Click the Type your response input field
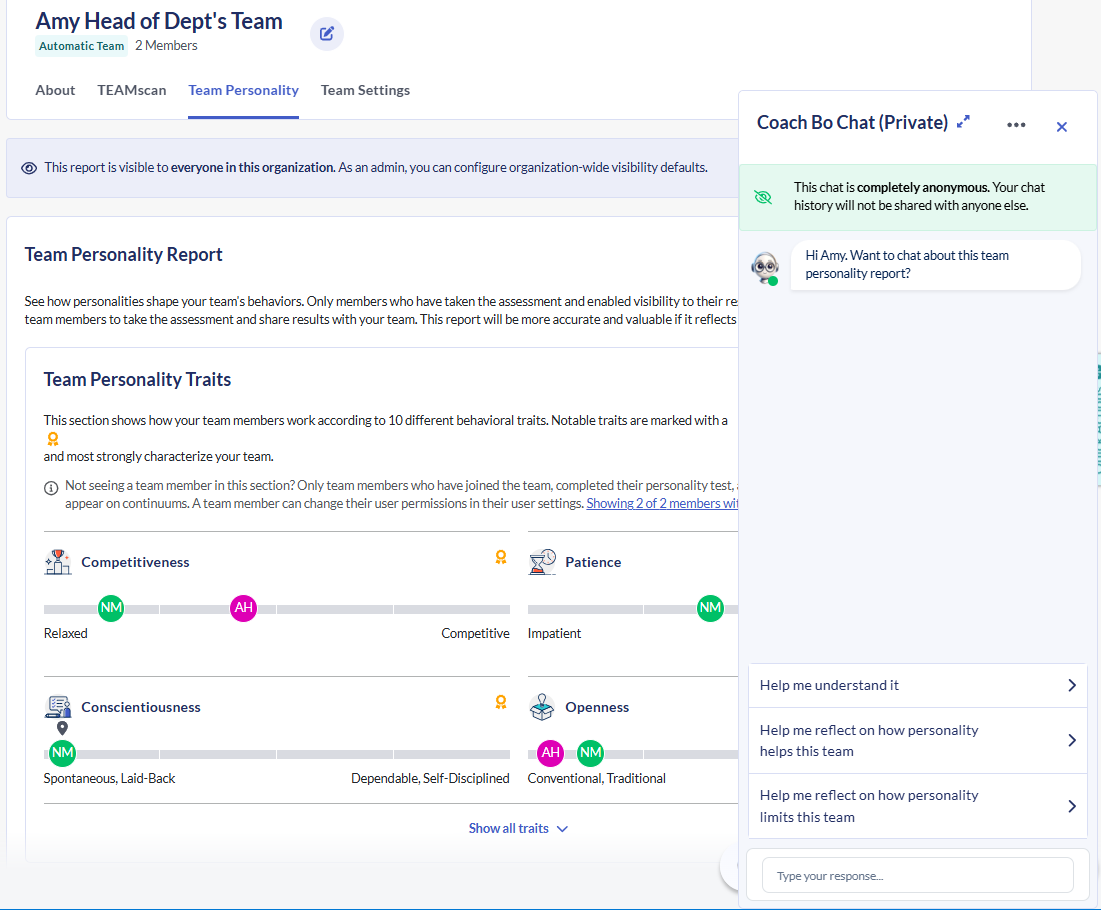The height and width of the screenshot is (910, 1101). point(917,876)
